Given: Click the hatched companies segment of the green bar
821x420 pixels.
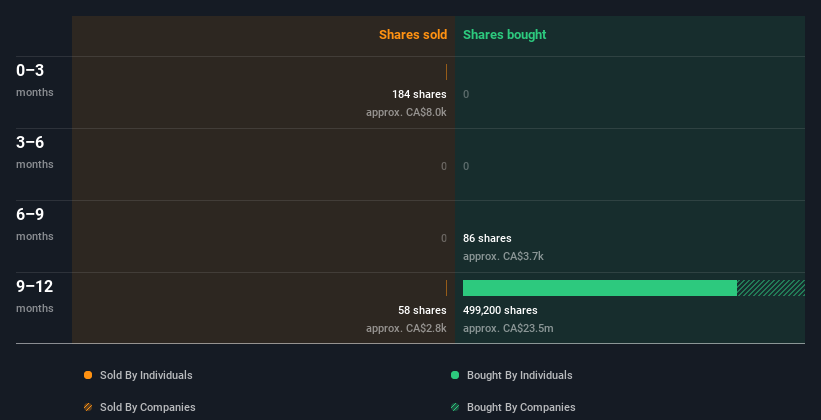Looking at the screenshot, I should click(x=771, y=288).
